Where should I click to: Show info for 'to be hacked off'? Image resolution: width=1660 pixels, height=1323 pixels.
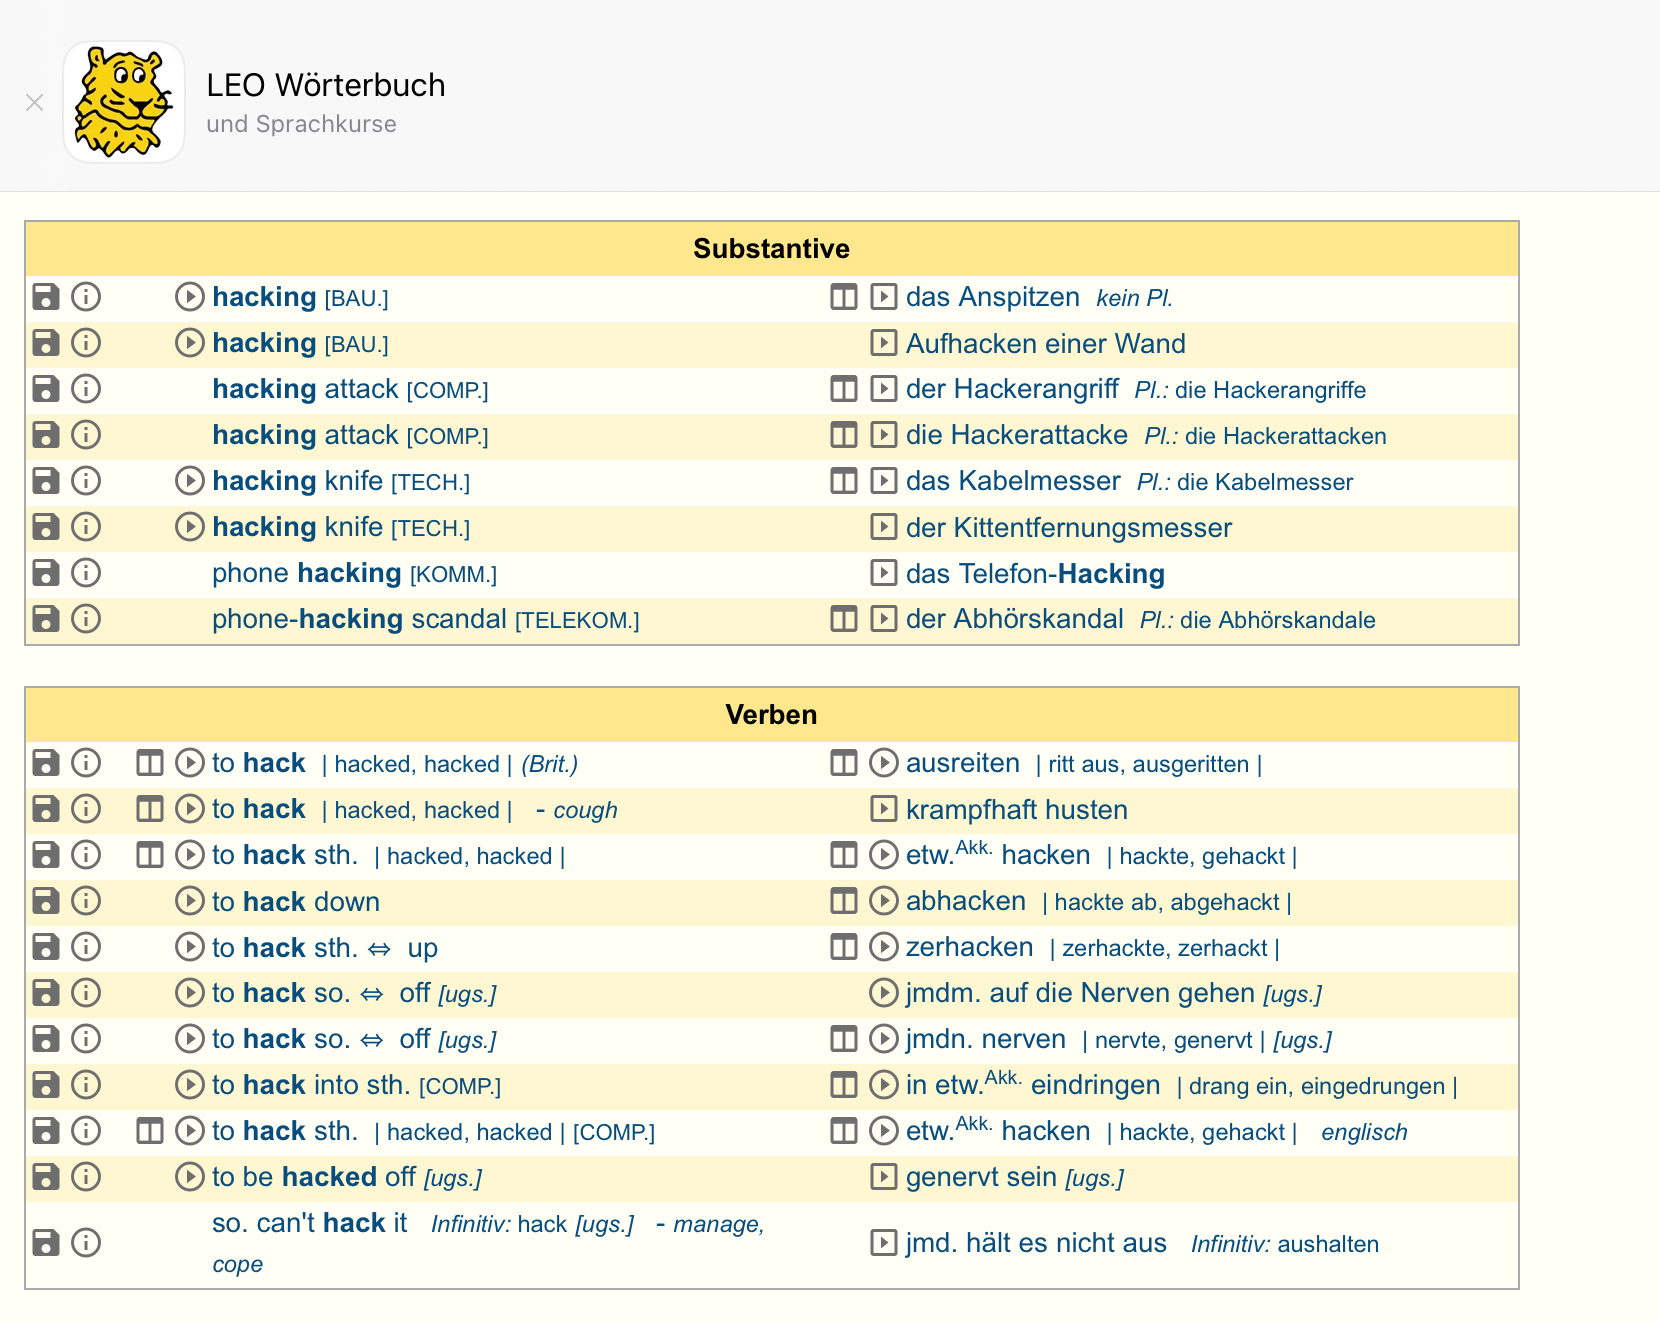click(x=87, y=1177)
